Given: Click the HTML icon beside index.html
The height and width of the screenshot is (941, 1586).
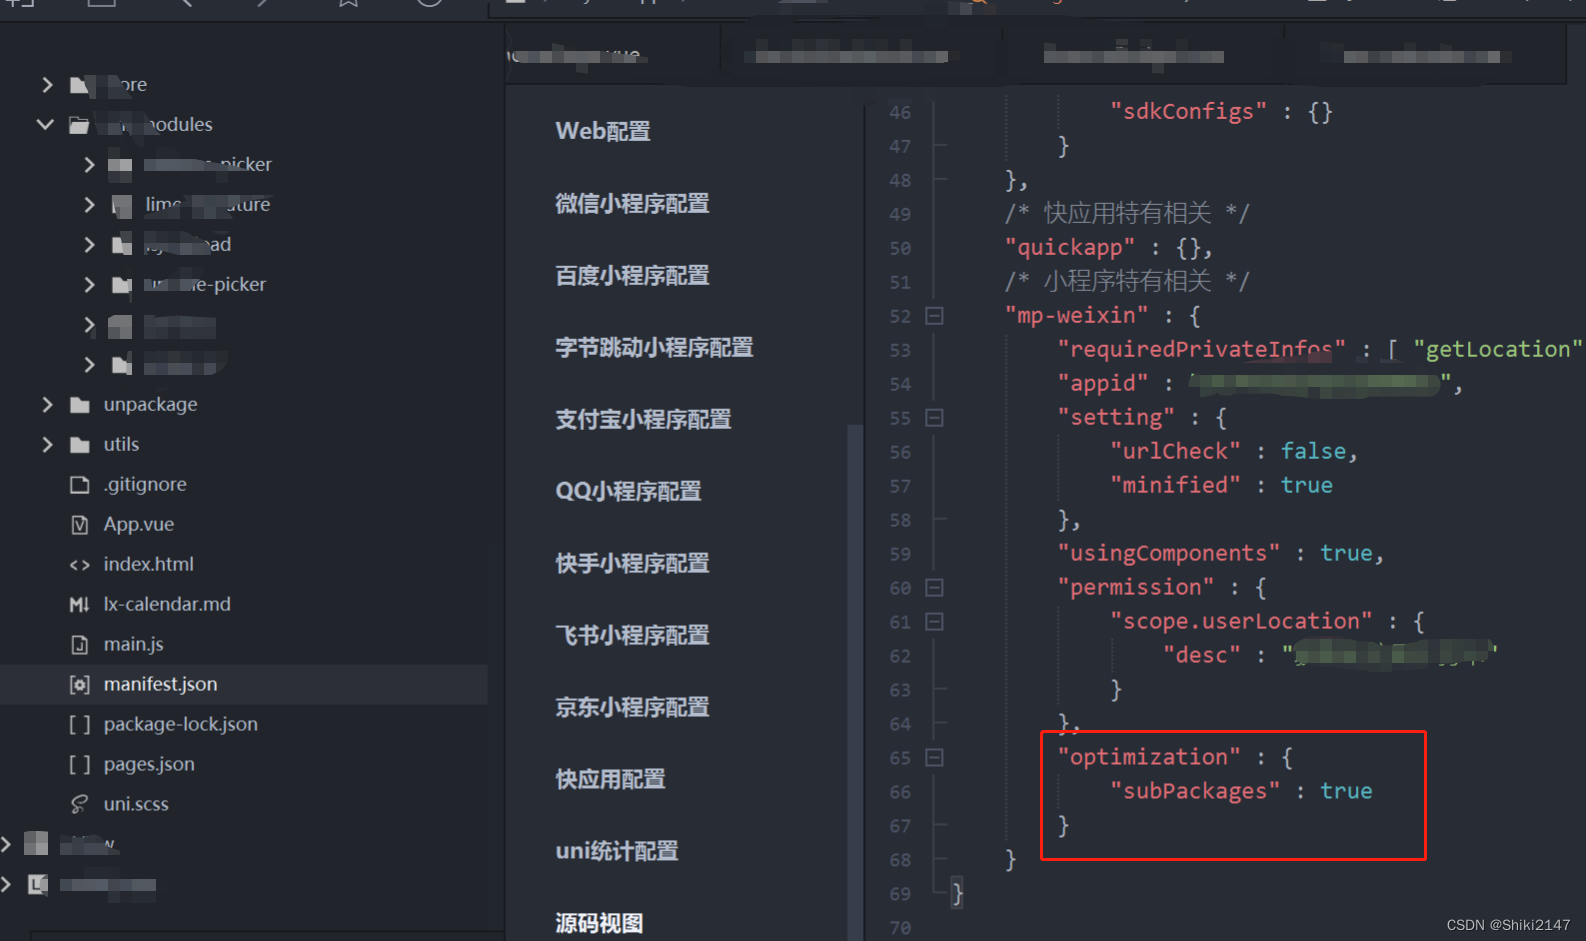Looking at the screenshot, I should (x=80, y=564).
